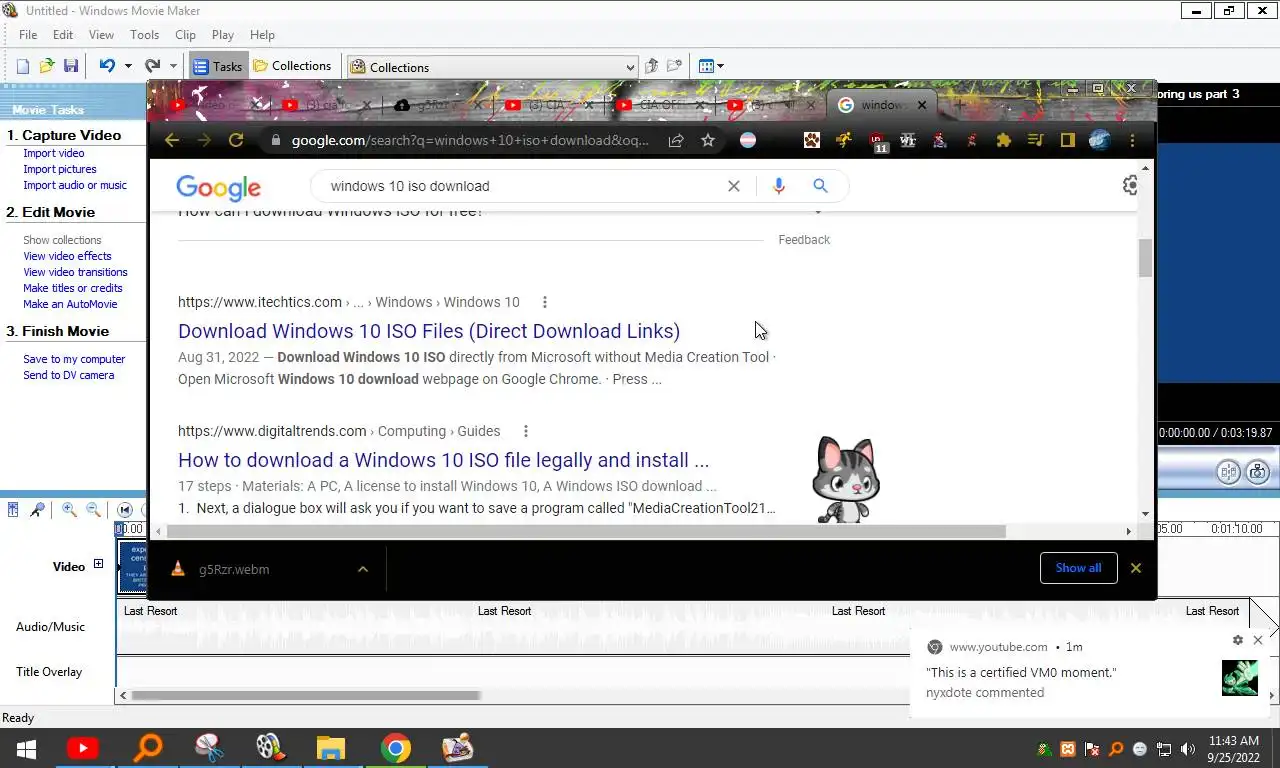Click Import video link
The image size is (1280, 768).
coord(54,154)
